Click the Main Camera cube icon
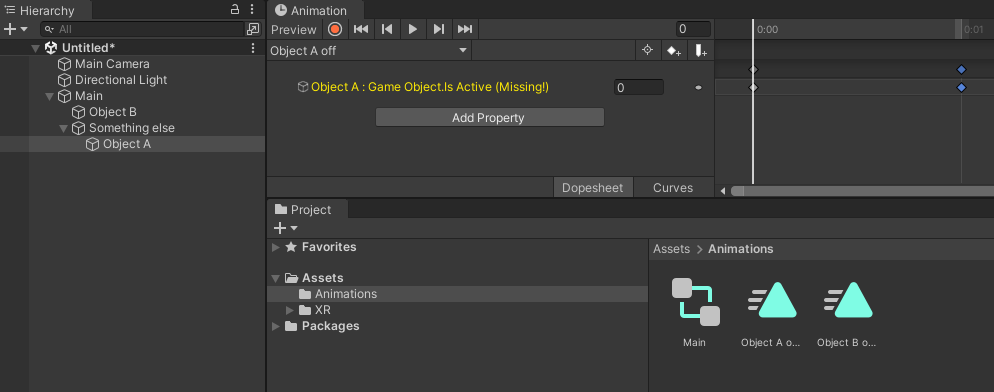 [x=65, y=64]
